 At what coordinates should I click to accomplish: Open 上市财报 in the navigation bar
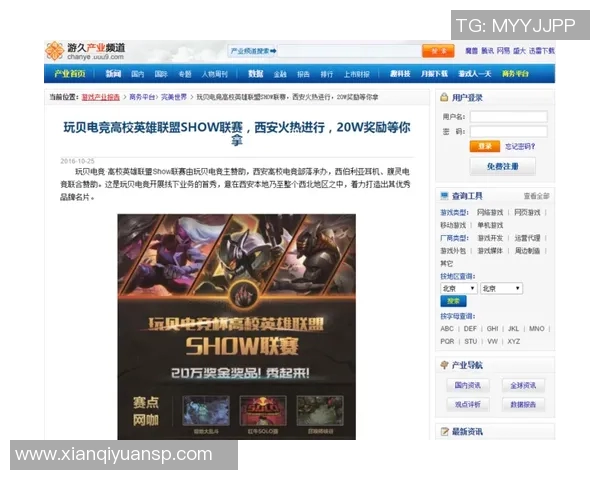pos(357,74)
